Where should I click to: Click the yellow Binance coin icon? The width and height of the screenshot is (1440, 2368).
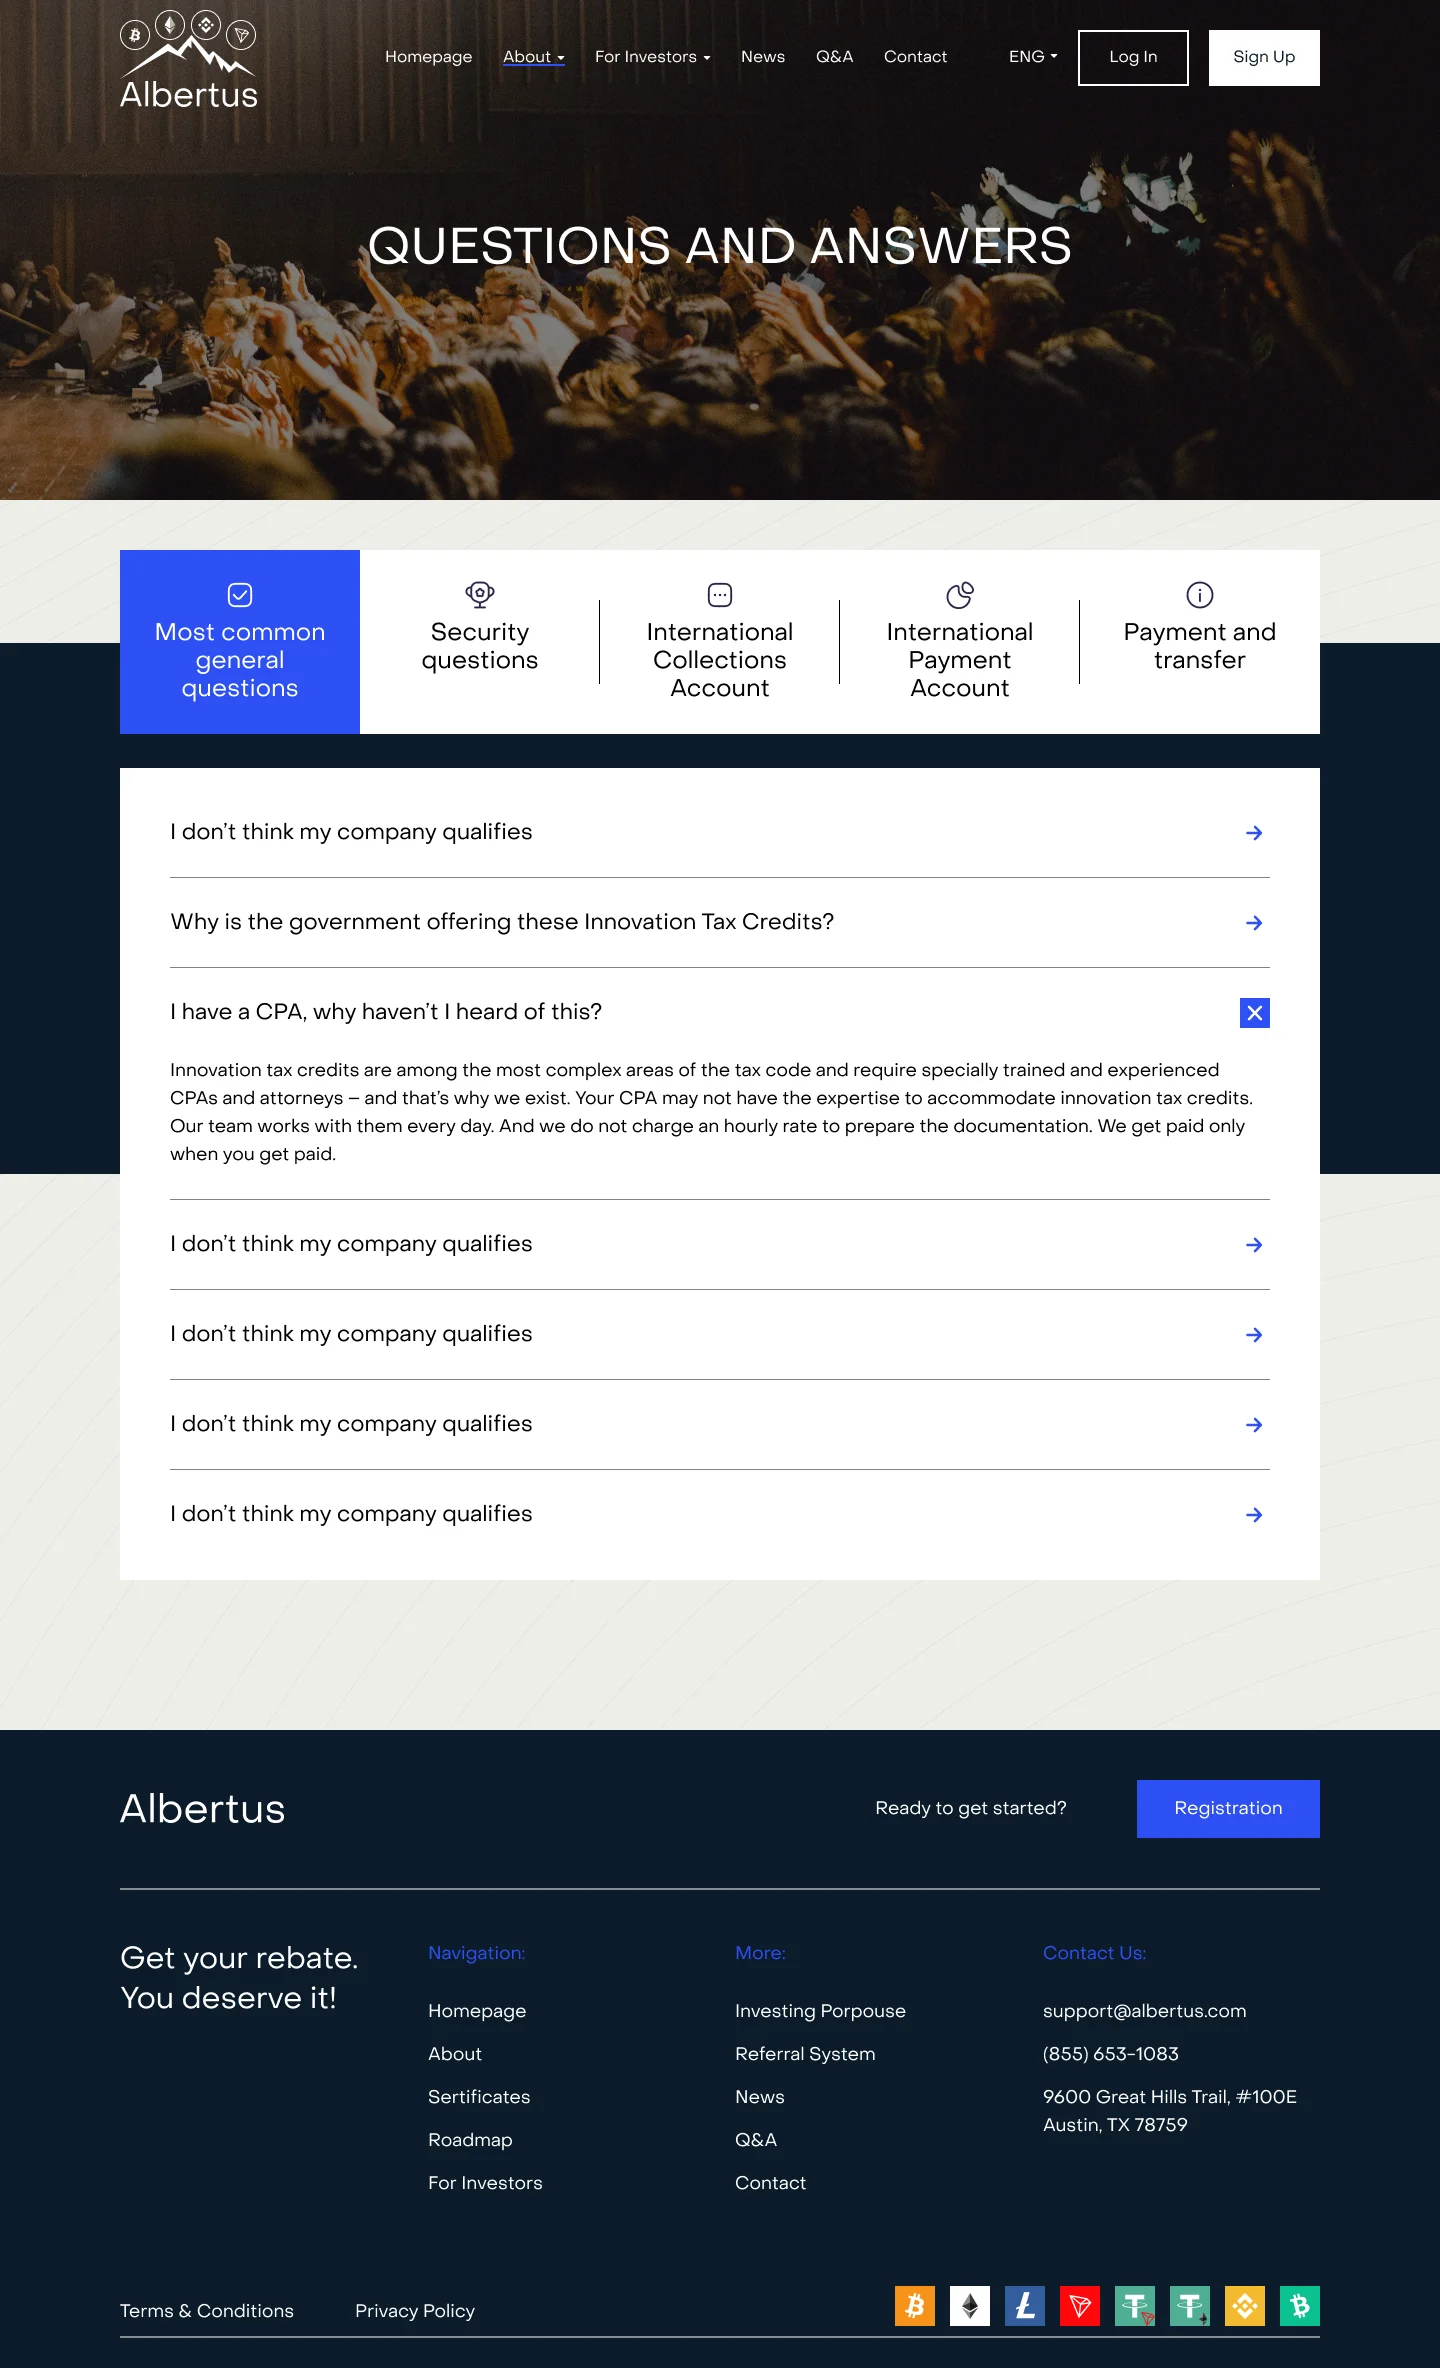pyautogui.click(x=1244, y=2306)
